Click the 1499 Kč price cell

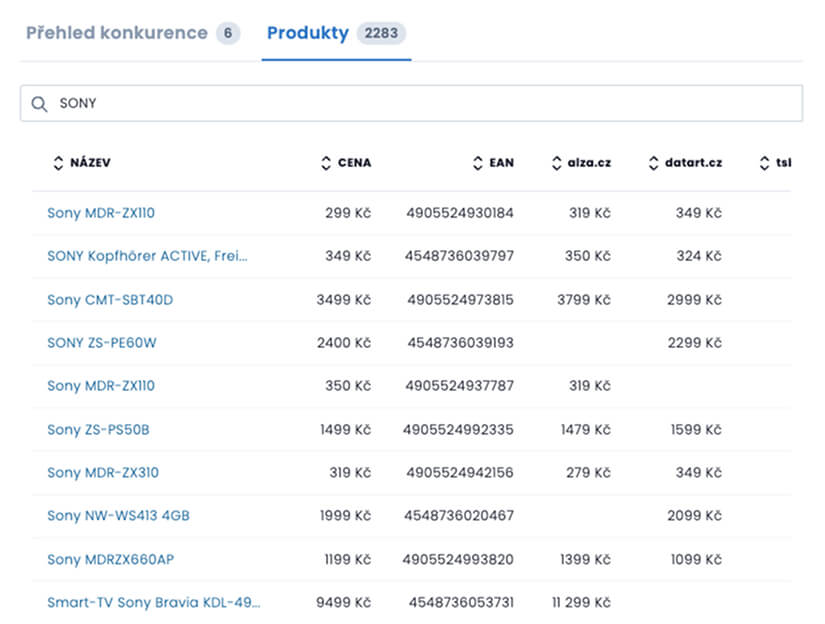tap(346, 430)
